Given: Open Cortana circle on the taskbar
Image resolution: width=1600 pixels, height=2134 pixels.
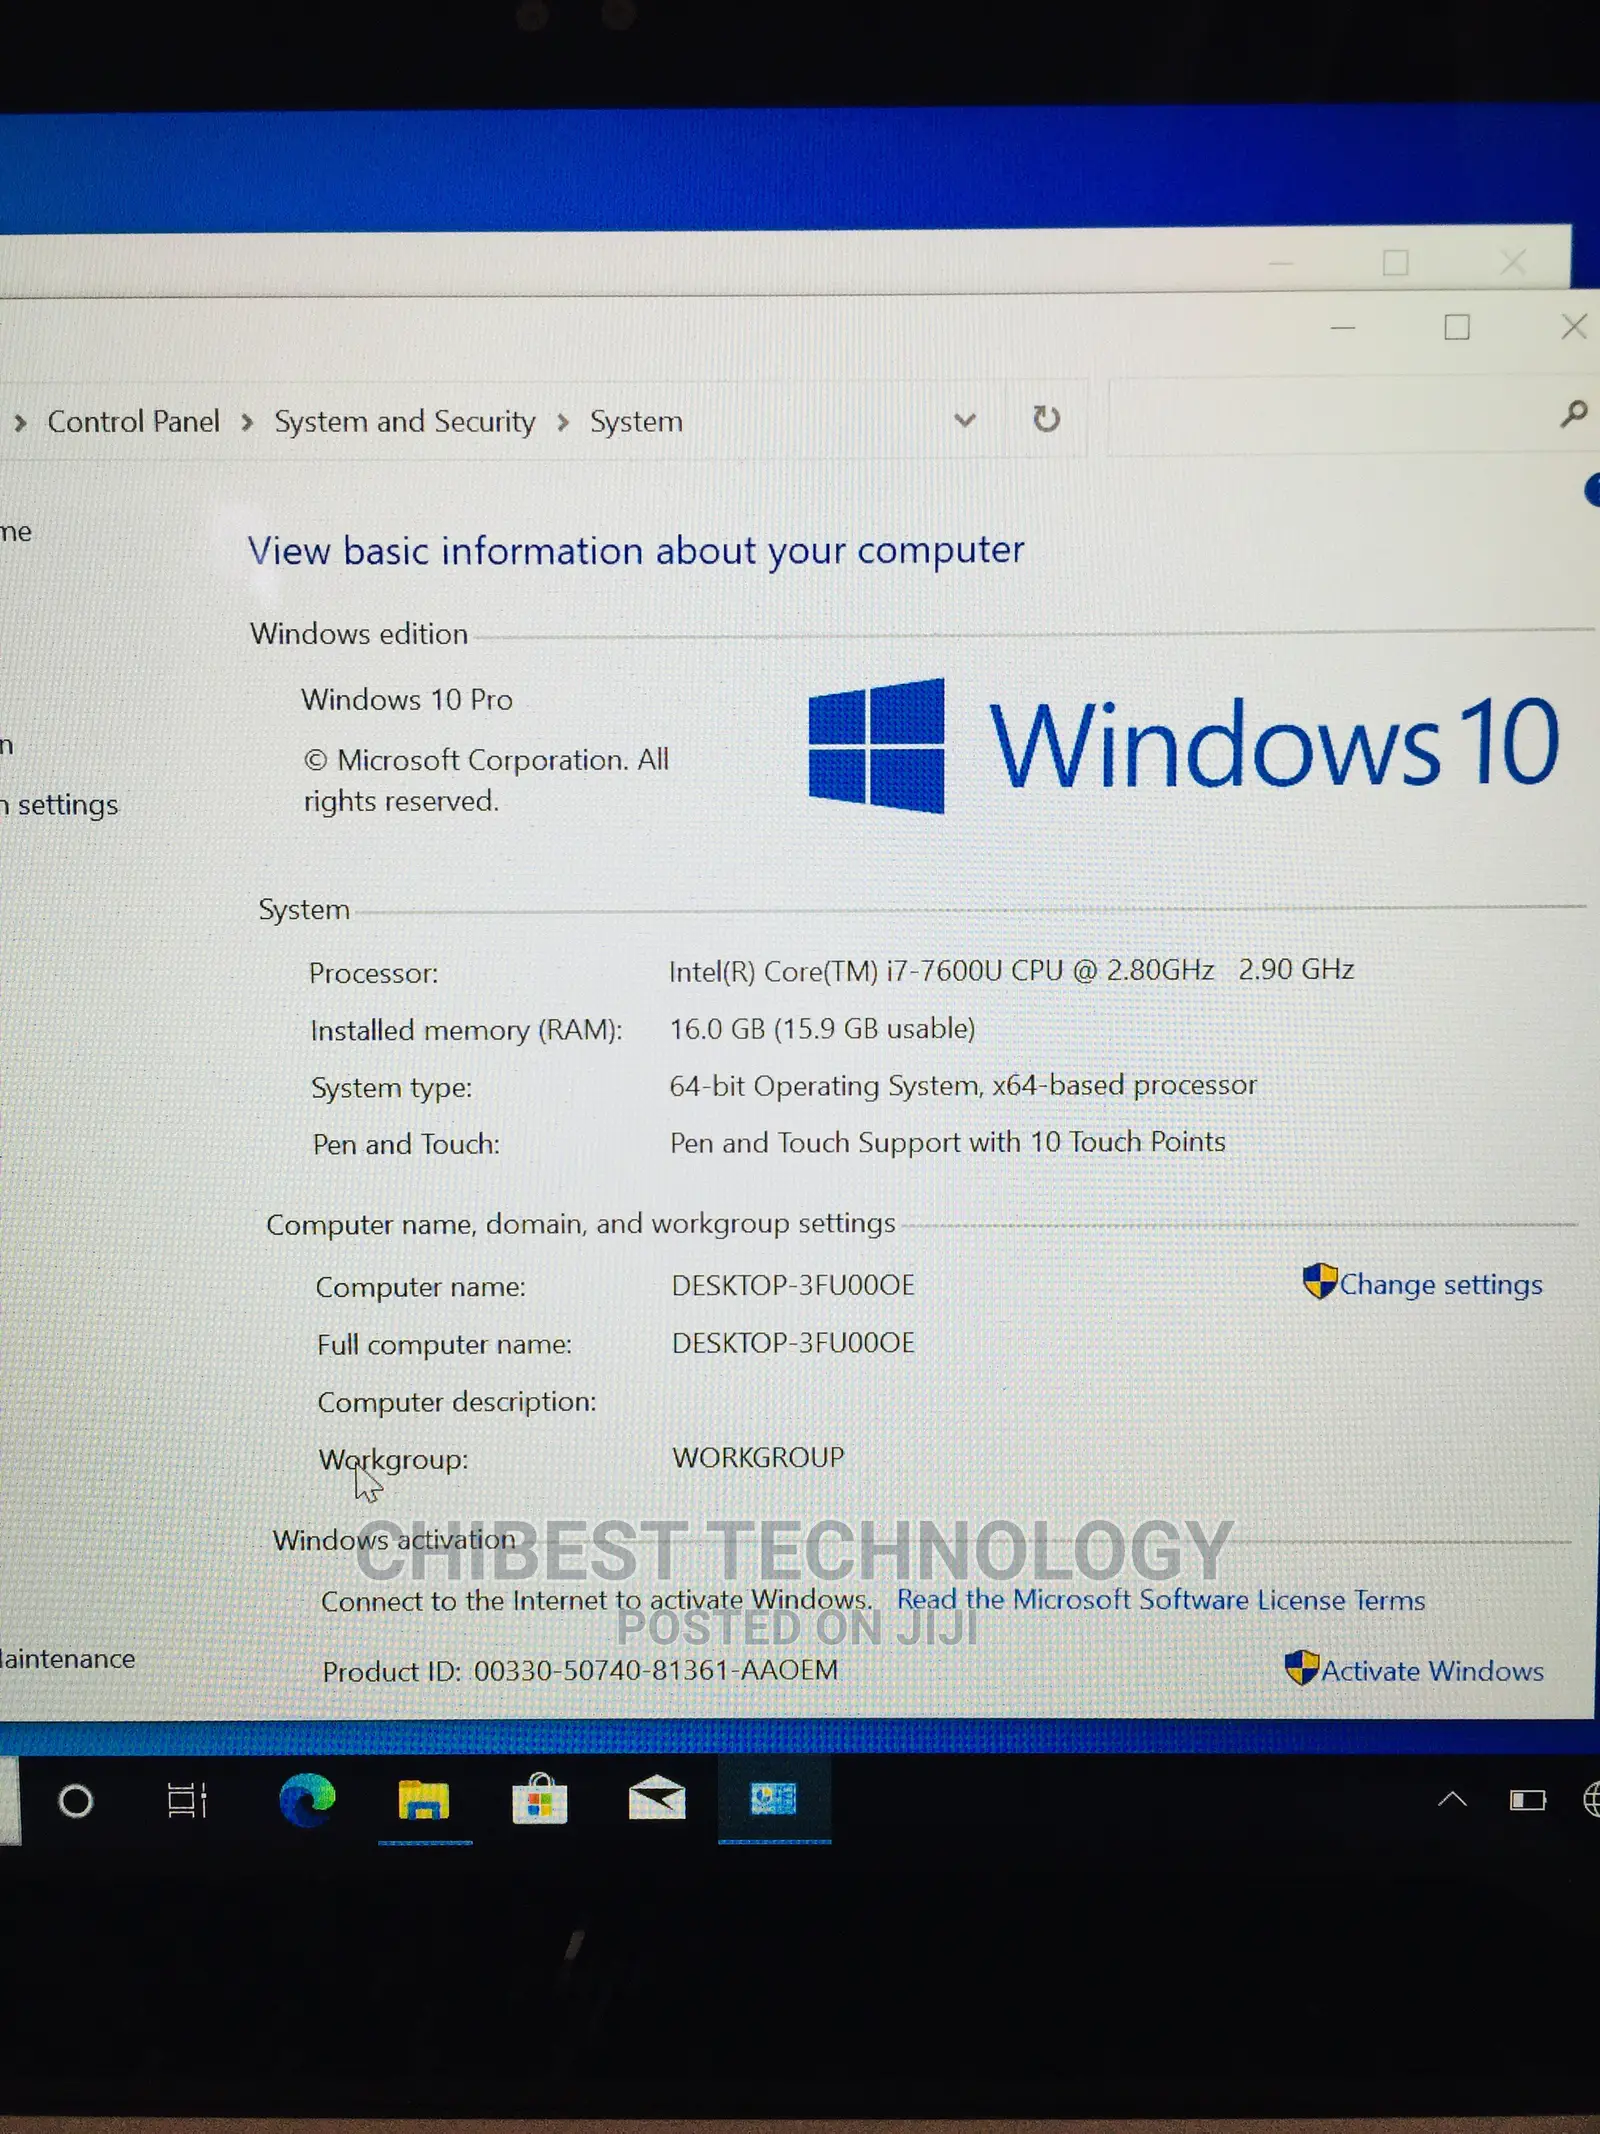Looking at the screenshot, I should point(76,1801).
